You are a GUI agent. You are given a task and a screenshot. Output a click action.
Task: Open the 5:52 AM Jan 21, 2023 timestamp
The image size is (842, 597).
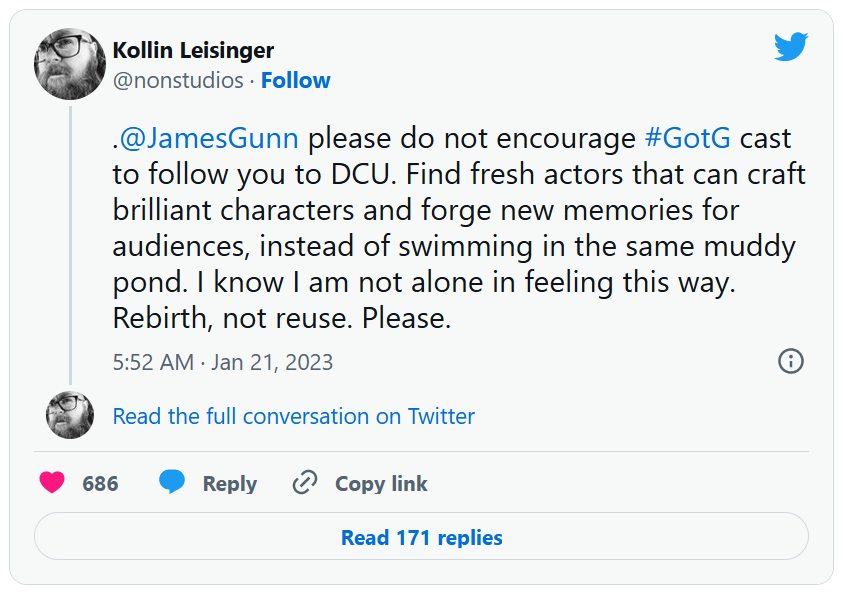pos(223,362)
